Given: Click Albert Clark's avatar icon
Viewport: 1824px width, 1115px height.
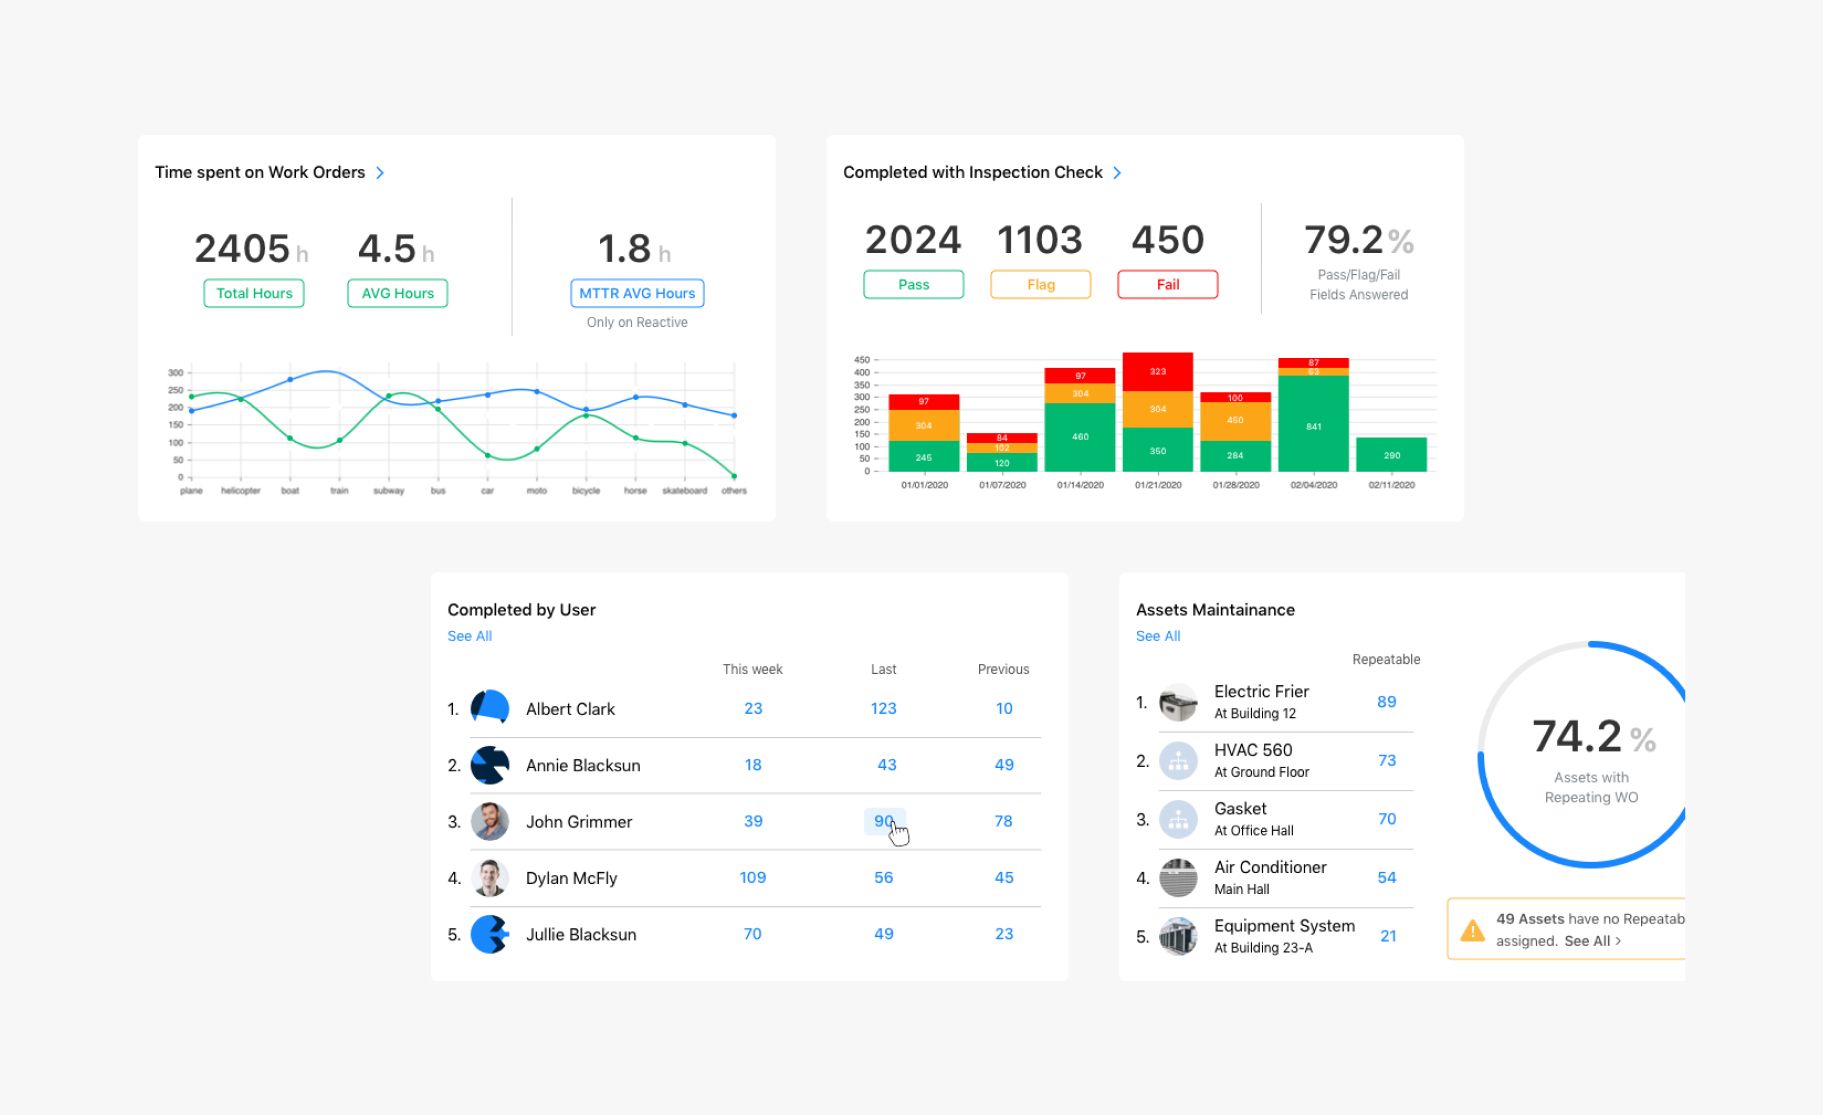Looking at the screenshot, I should (490, 708).
